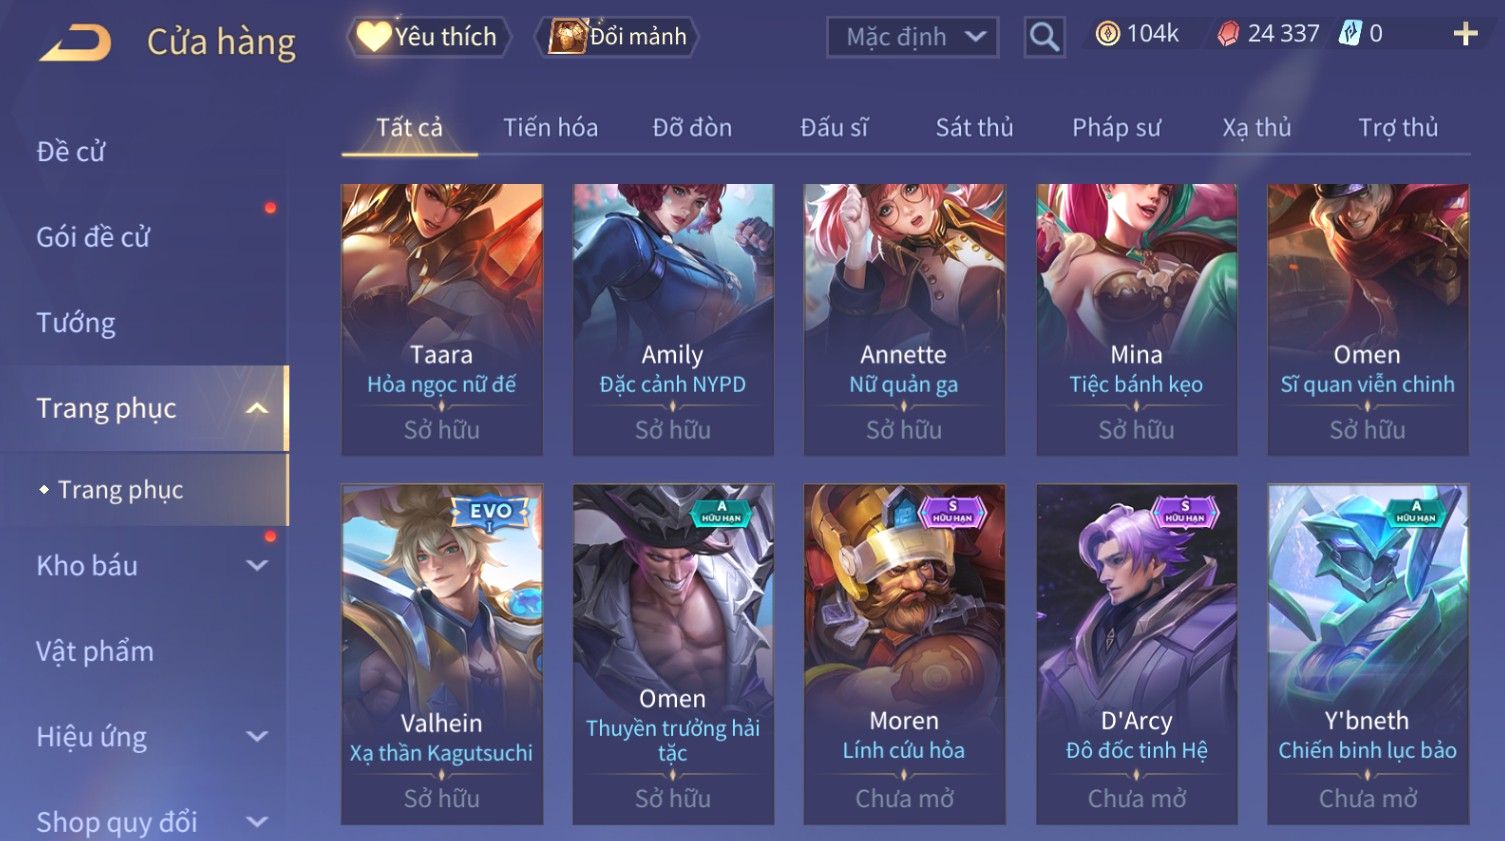1505x841 pixels.
Task: Tap the gold coin balance icon
Action: 1107,34
